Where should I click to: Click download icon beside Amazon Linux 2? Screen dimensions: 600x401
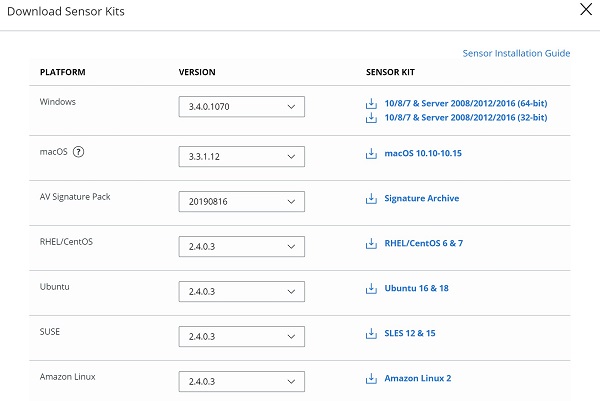pos(371,379)
